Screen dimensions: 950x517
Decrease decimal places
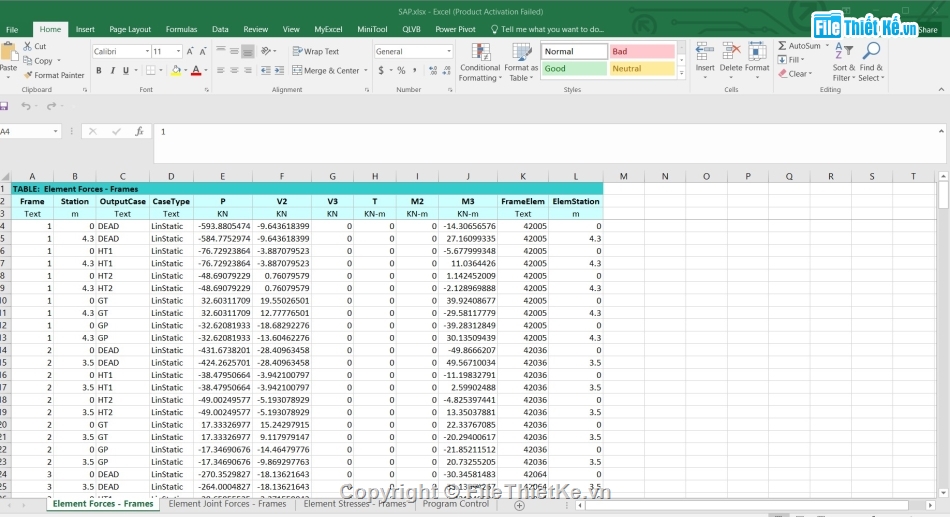click(x=447, y=70)
